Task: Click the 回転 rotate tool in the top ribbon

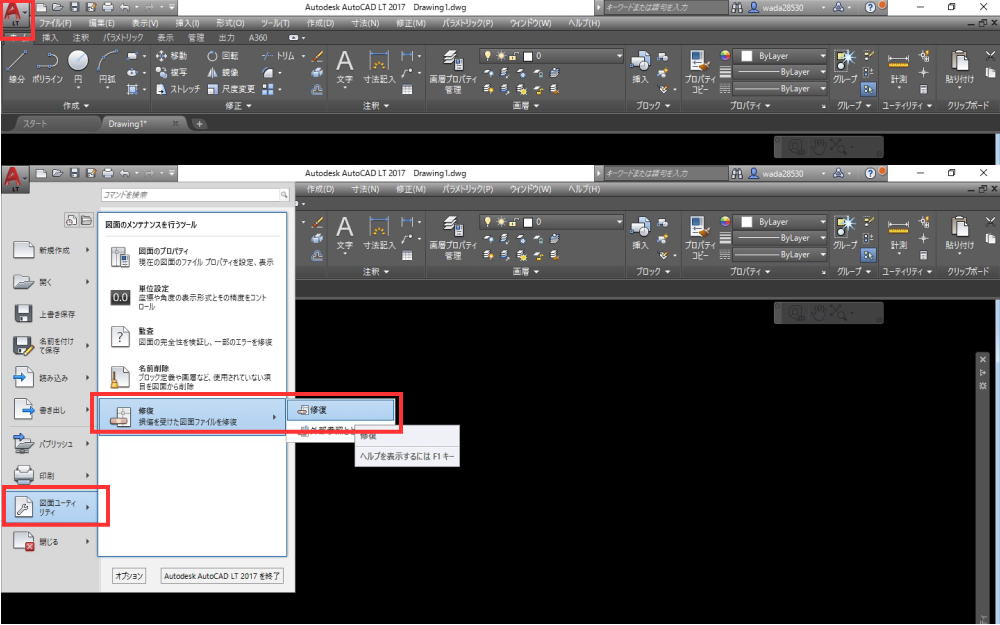Action: coord(223,55)
